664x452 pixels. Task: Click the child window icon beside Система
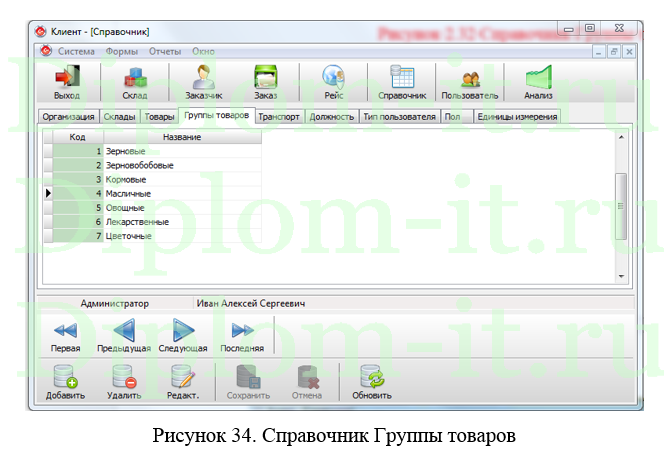(x=46, y=51)
